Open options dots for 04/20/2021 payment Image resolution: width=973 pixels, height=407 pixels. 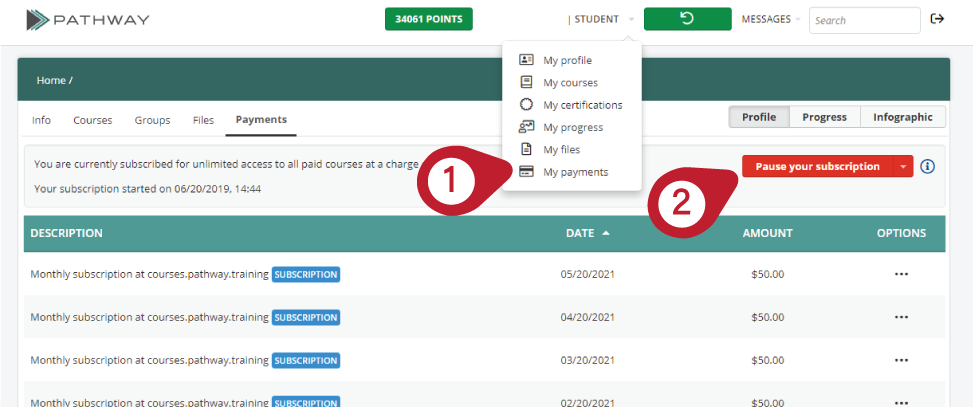901,317
